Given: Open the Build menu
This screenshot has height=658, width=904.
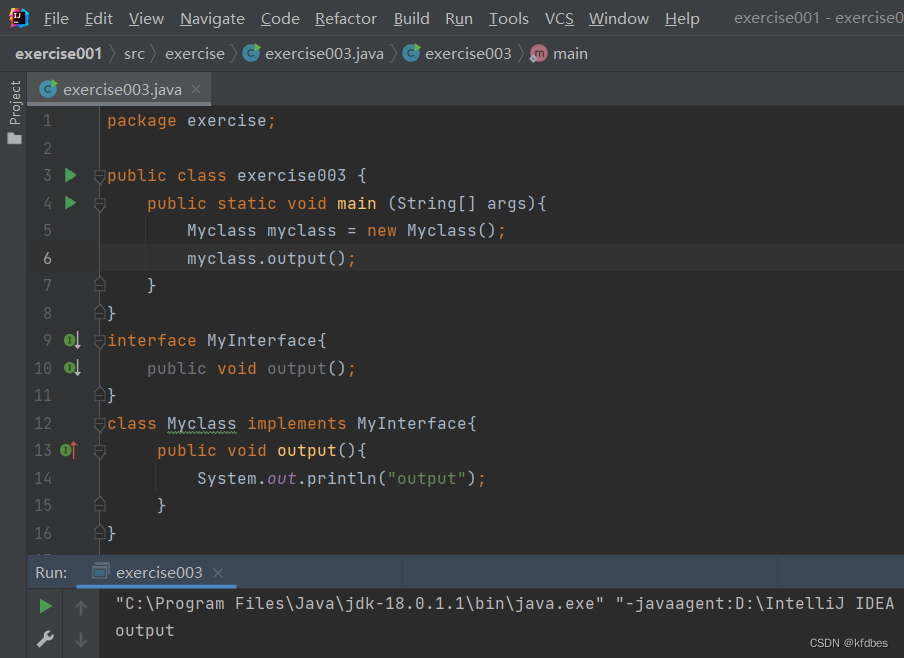Looking at the screenshot, I should pos(411,19).
